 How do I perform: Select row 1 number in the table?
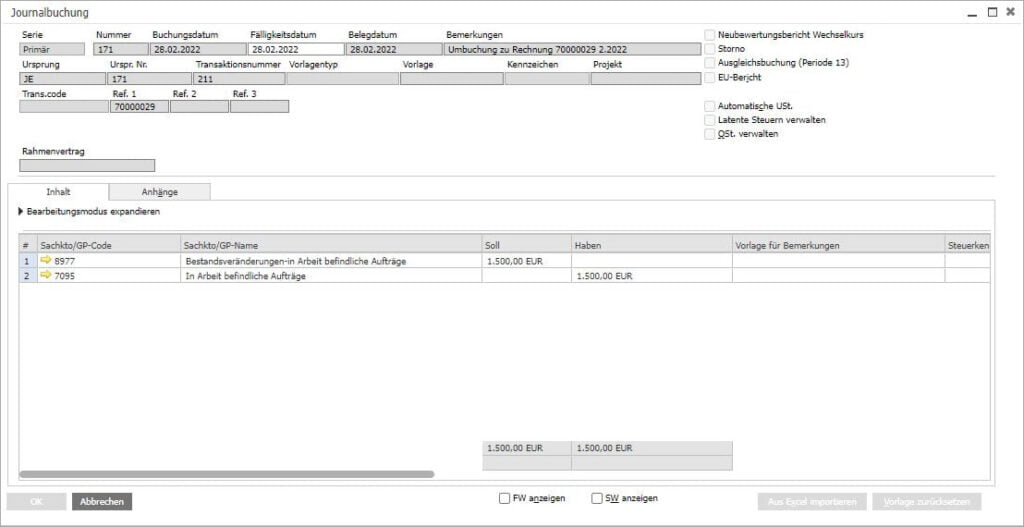coord(27,261)
